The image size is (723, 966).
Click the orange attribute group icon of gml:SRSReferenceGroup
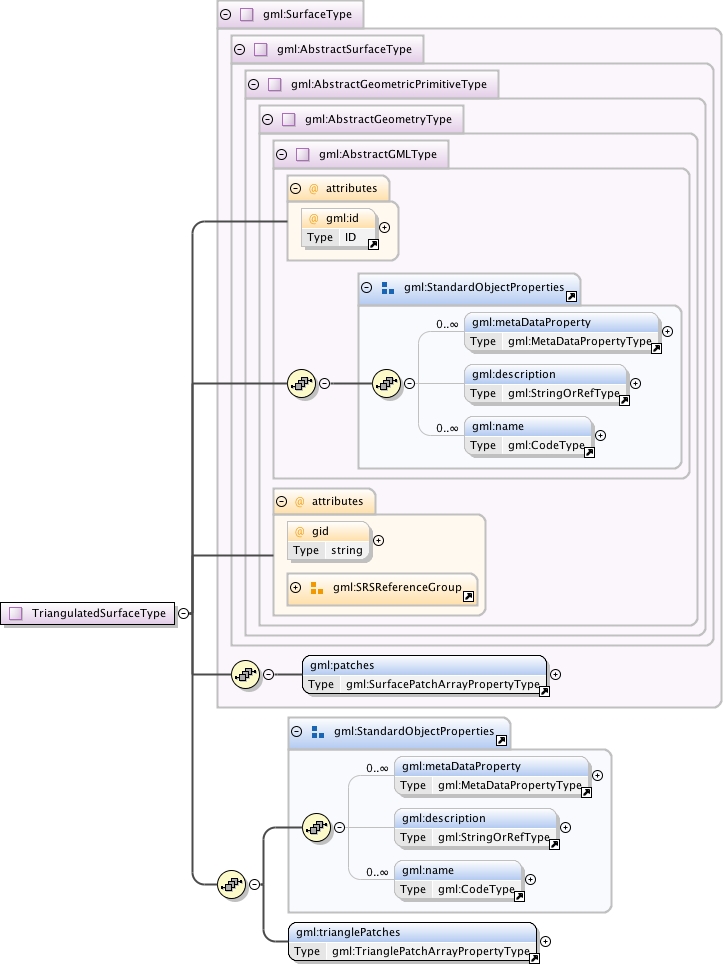coord(317,588)
